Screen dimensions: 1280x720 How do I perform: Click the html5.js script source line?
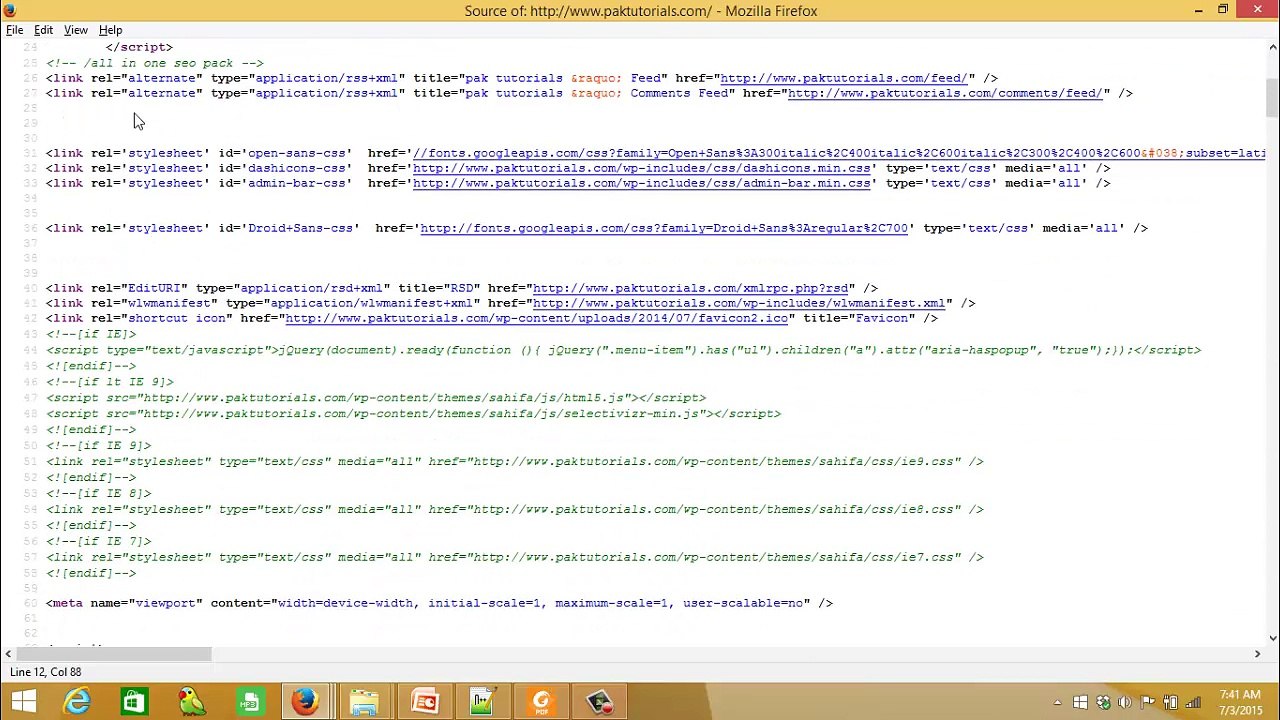click(376, 398)
